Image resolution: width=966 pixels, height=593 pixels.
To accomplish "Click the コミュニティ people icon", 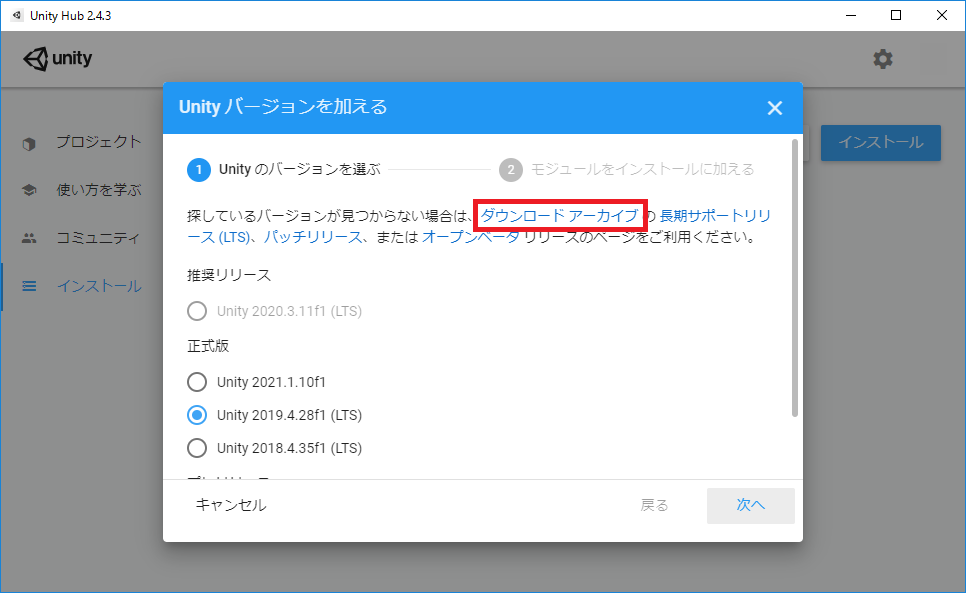I will pyautogui.click(x=29, y=238).
